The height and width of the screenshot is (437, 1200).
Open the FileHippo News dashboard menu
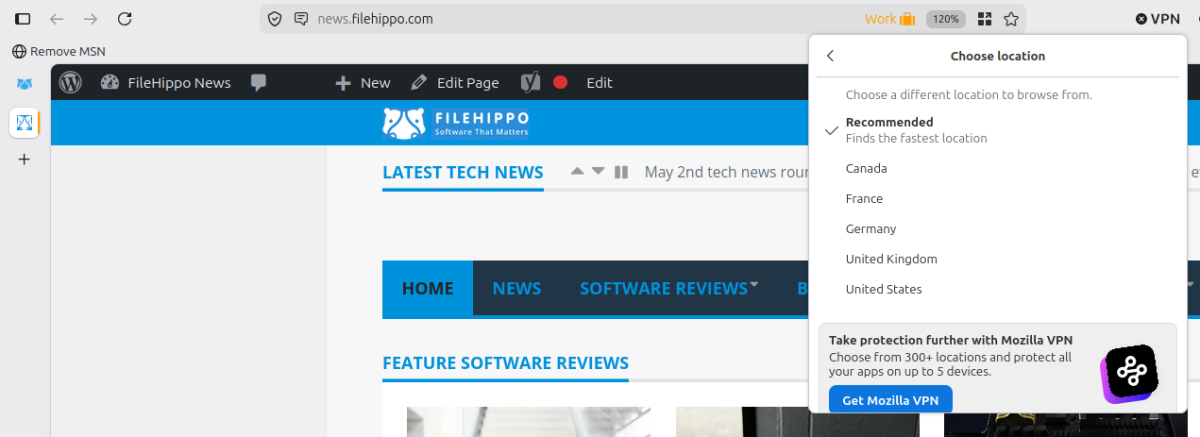[166, 83]
